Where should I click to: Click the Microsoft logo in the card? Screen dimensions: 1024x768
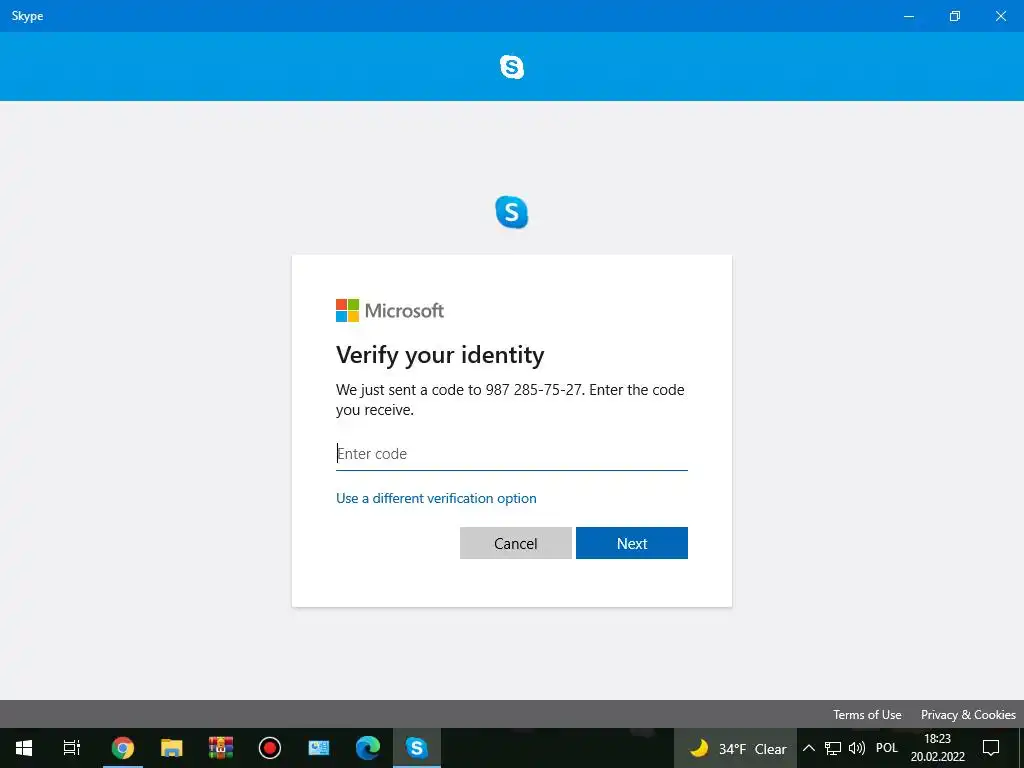[x=390, y=311]
